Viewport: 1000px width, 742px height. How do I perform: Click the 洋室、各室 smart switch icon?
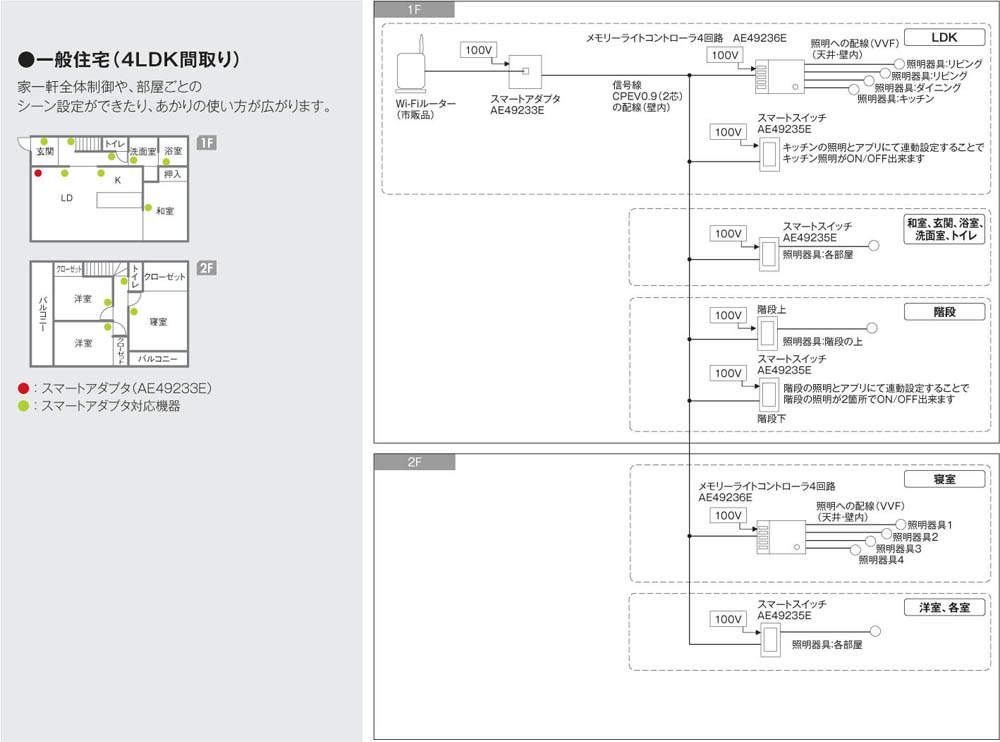771,641
